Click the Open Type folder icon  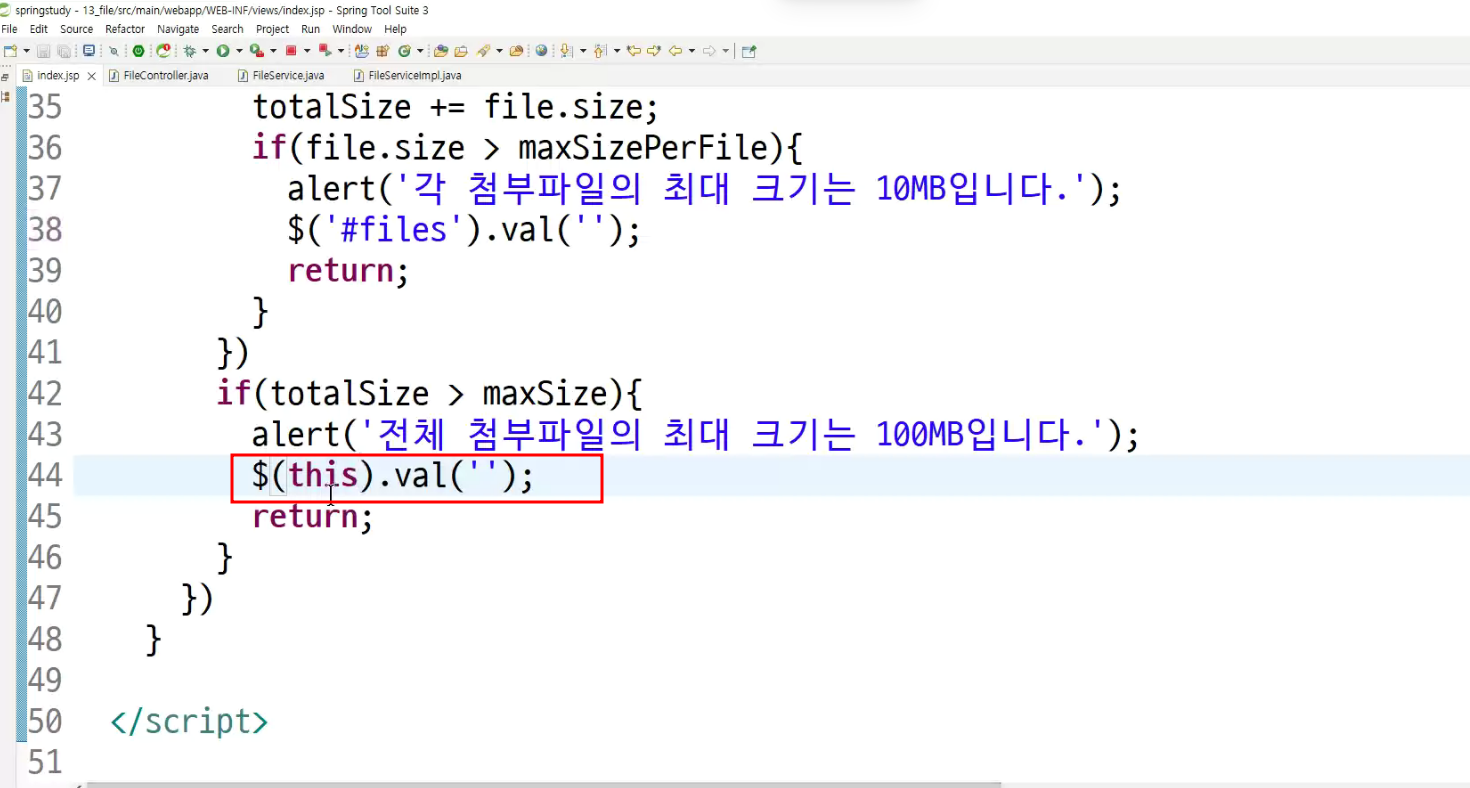click(x=440, y=50)
